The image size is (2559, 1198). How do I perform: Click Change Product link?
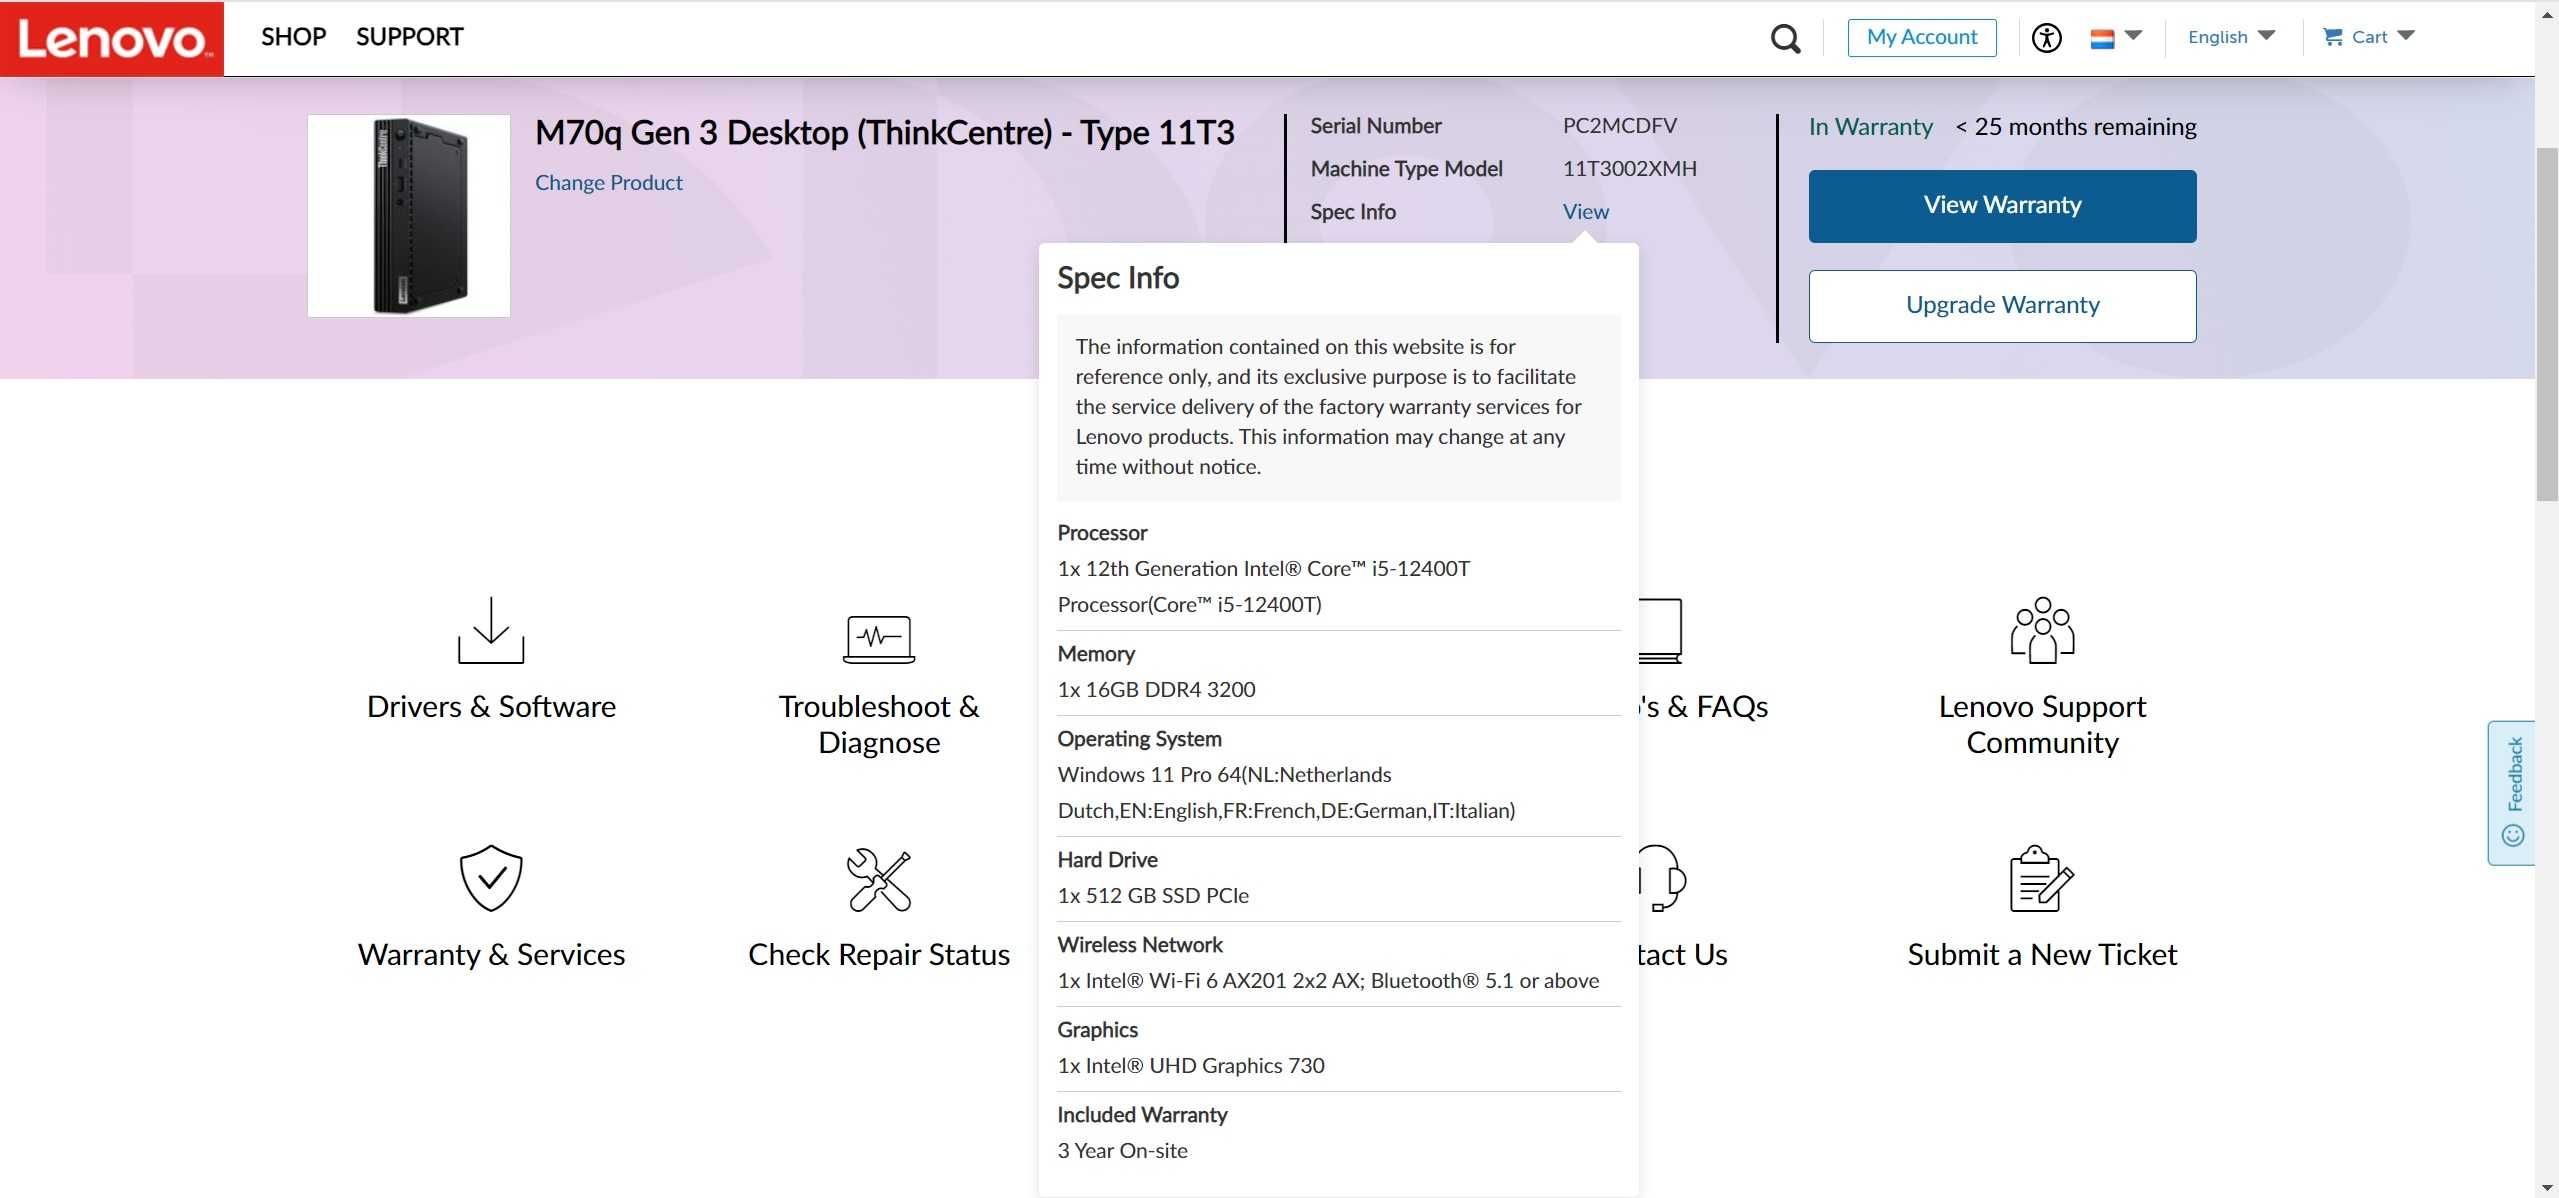(609, 181)
